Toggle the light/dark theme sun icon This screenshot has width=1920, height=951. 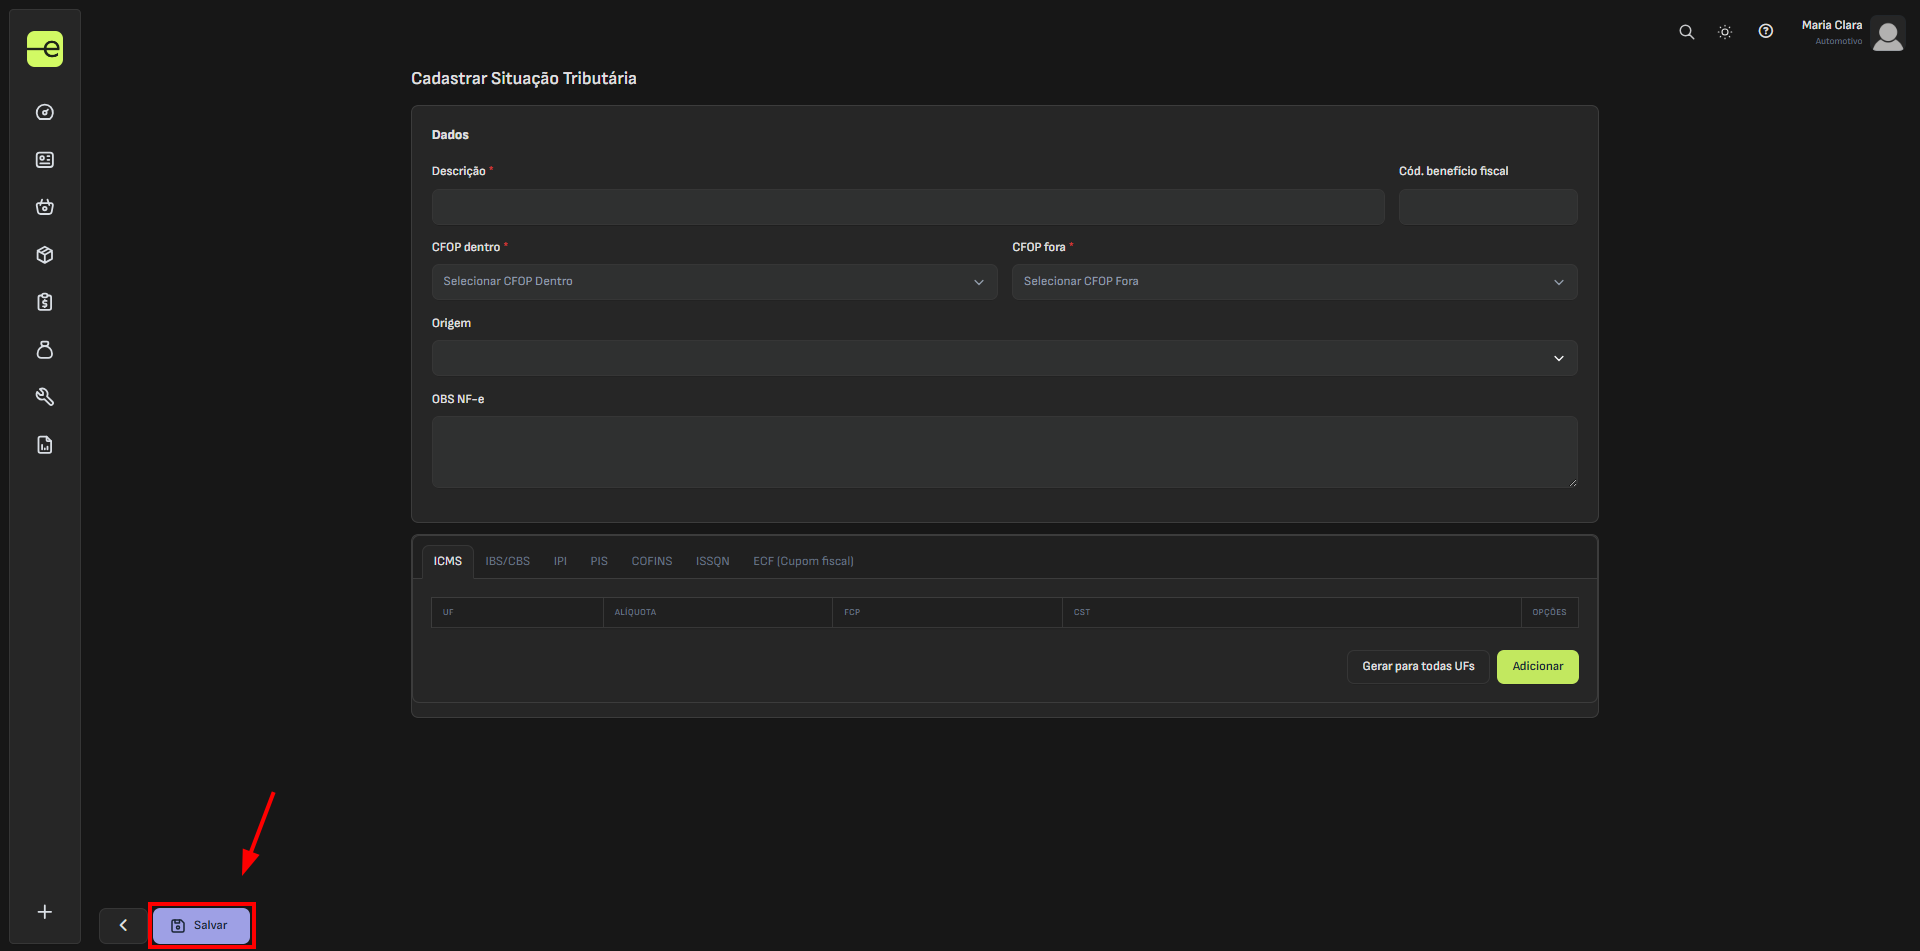tap(1725, 32)
